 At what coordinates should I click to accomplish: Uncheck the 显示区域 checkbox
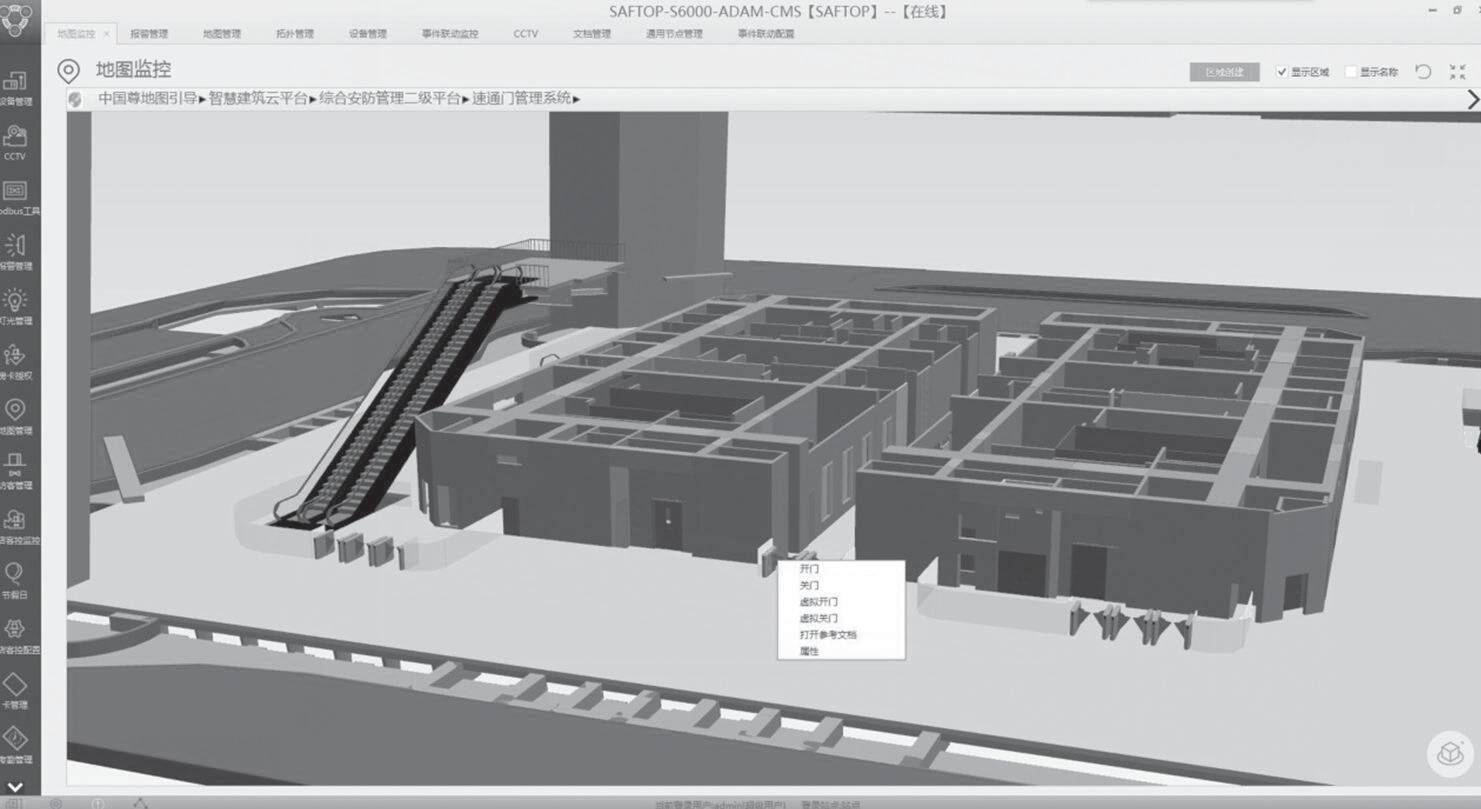click(1282, 72)
